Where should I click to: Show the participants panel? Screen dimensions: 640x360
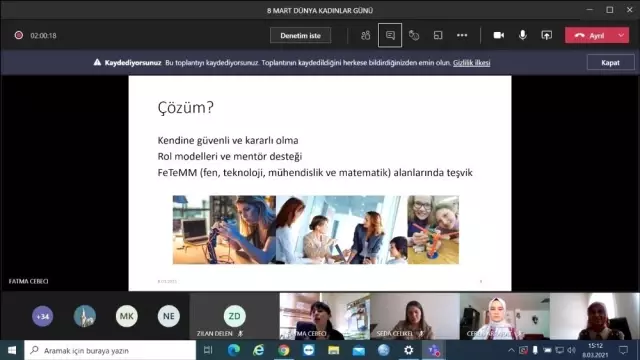(x=365, y=36)
